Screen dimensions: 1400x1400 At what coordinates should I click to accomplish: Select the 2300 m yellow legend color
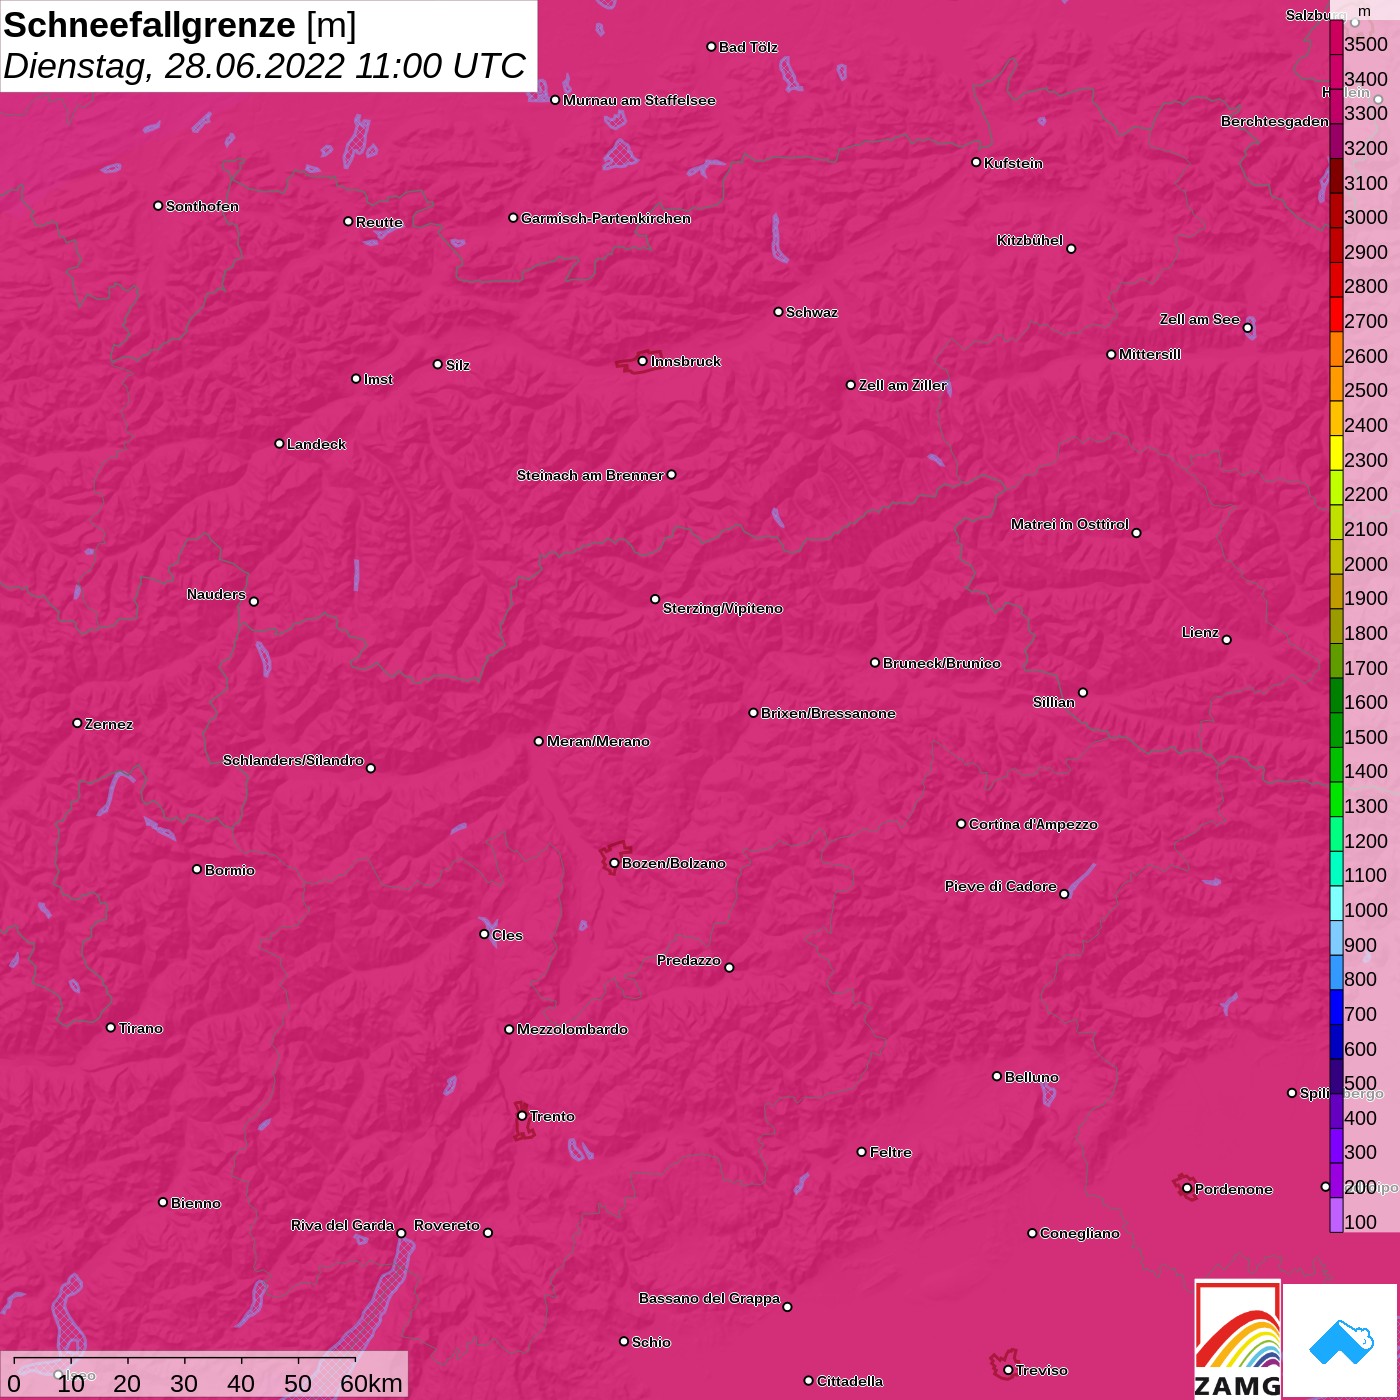click(1336, 453)
